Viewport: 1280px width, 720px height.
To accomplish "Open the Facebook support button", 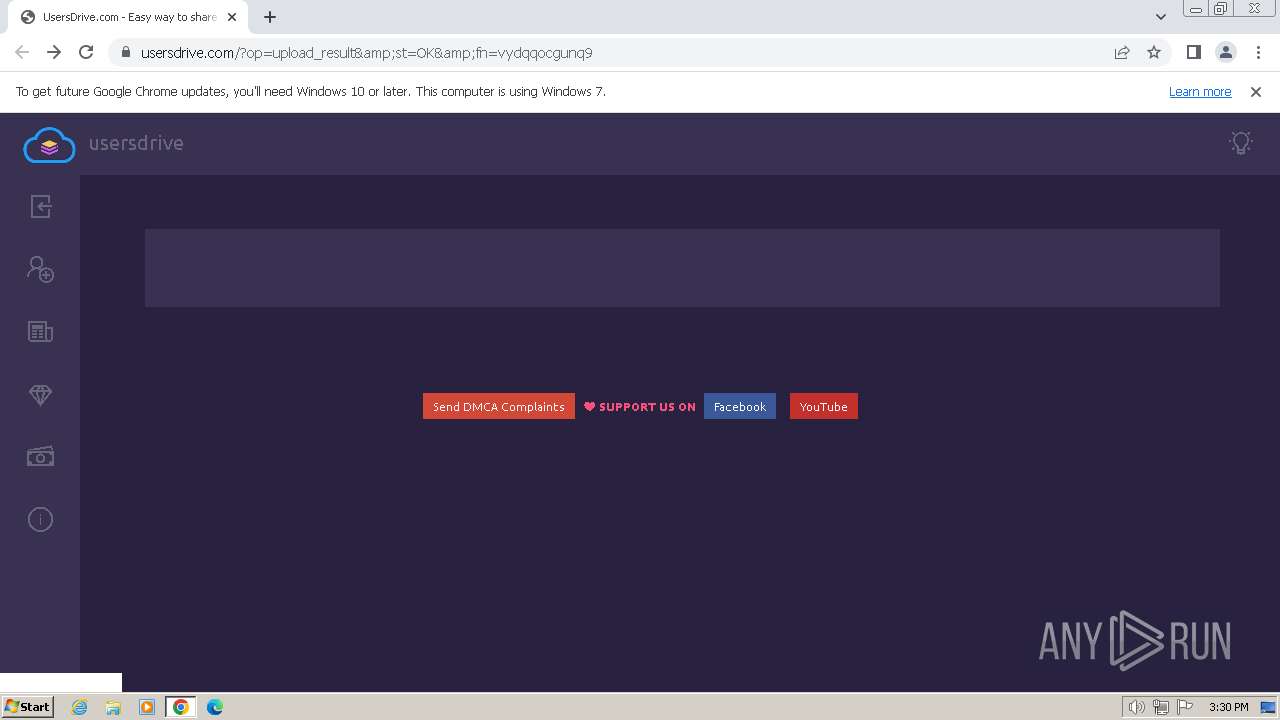I will [x=740, y=406].
